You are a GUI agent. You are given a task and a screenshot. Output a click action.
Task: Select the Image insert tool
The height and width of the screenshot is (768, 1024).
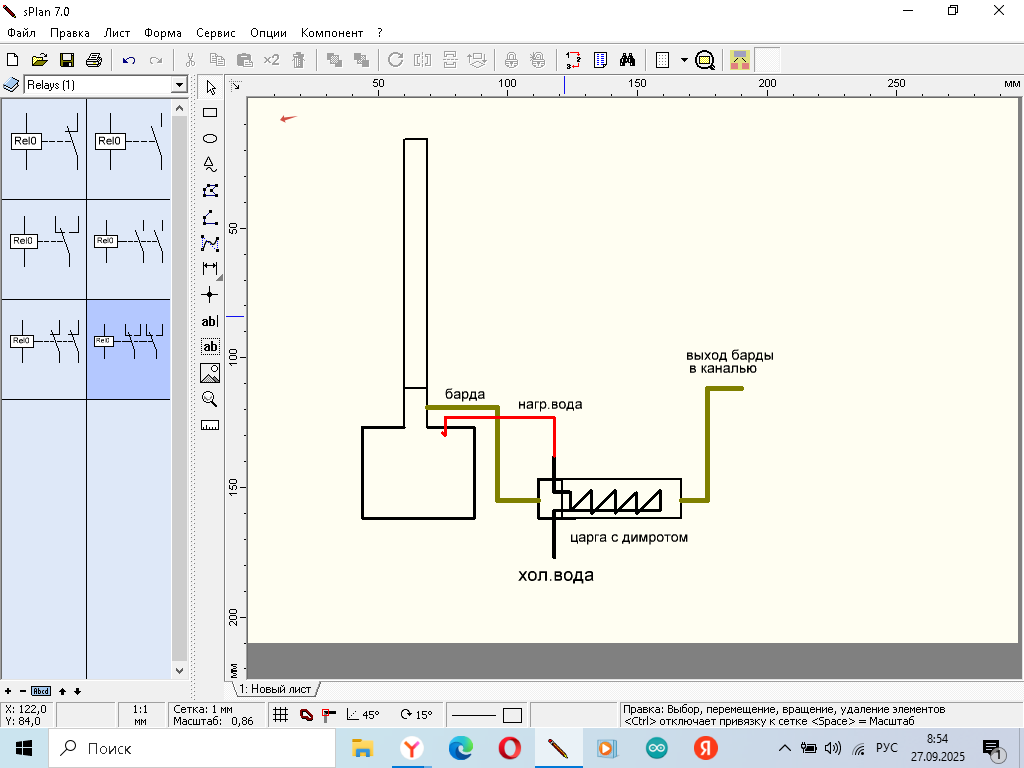click(x=210, y=373)
